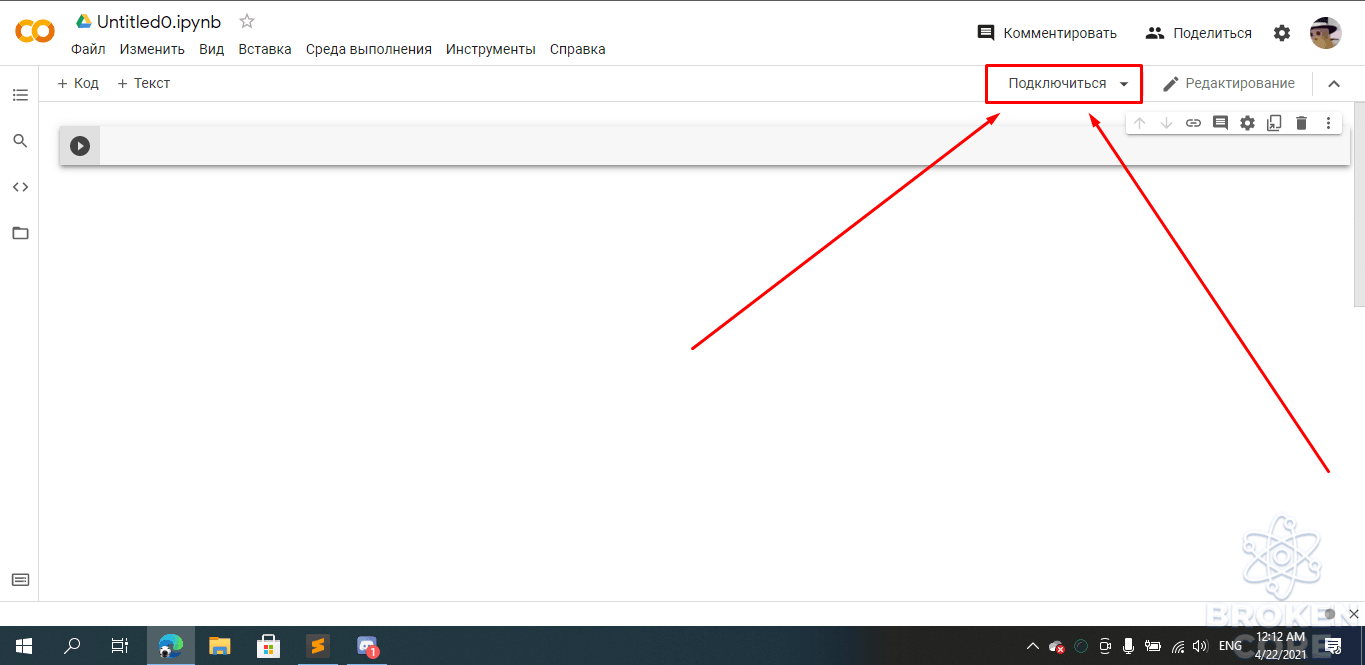
Task: Open the Вставка menu
Action: coord(265,49)
